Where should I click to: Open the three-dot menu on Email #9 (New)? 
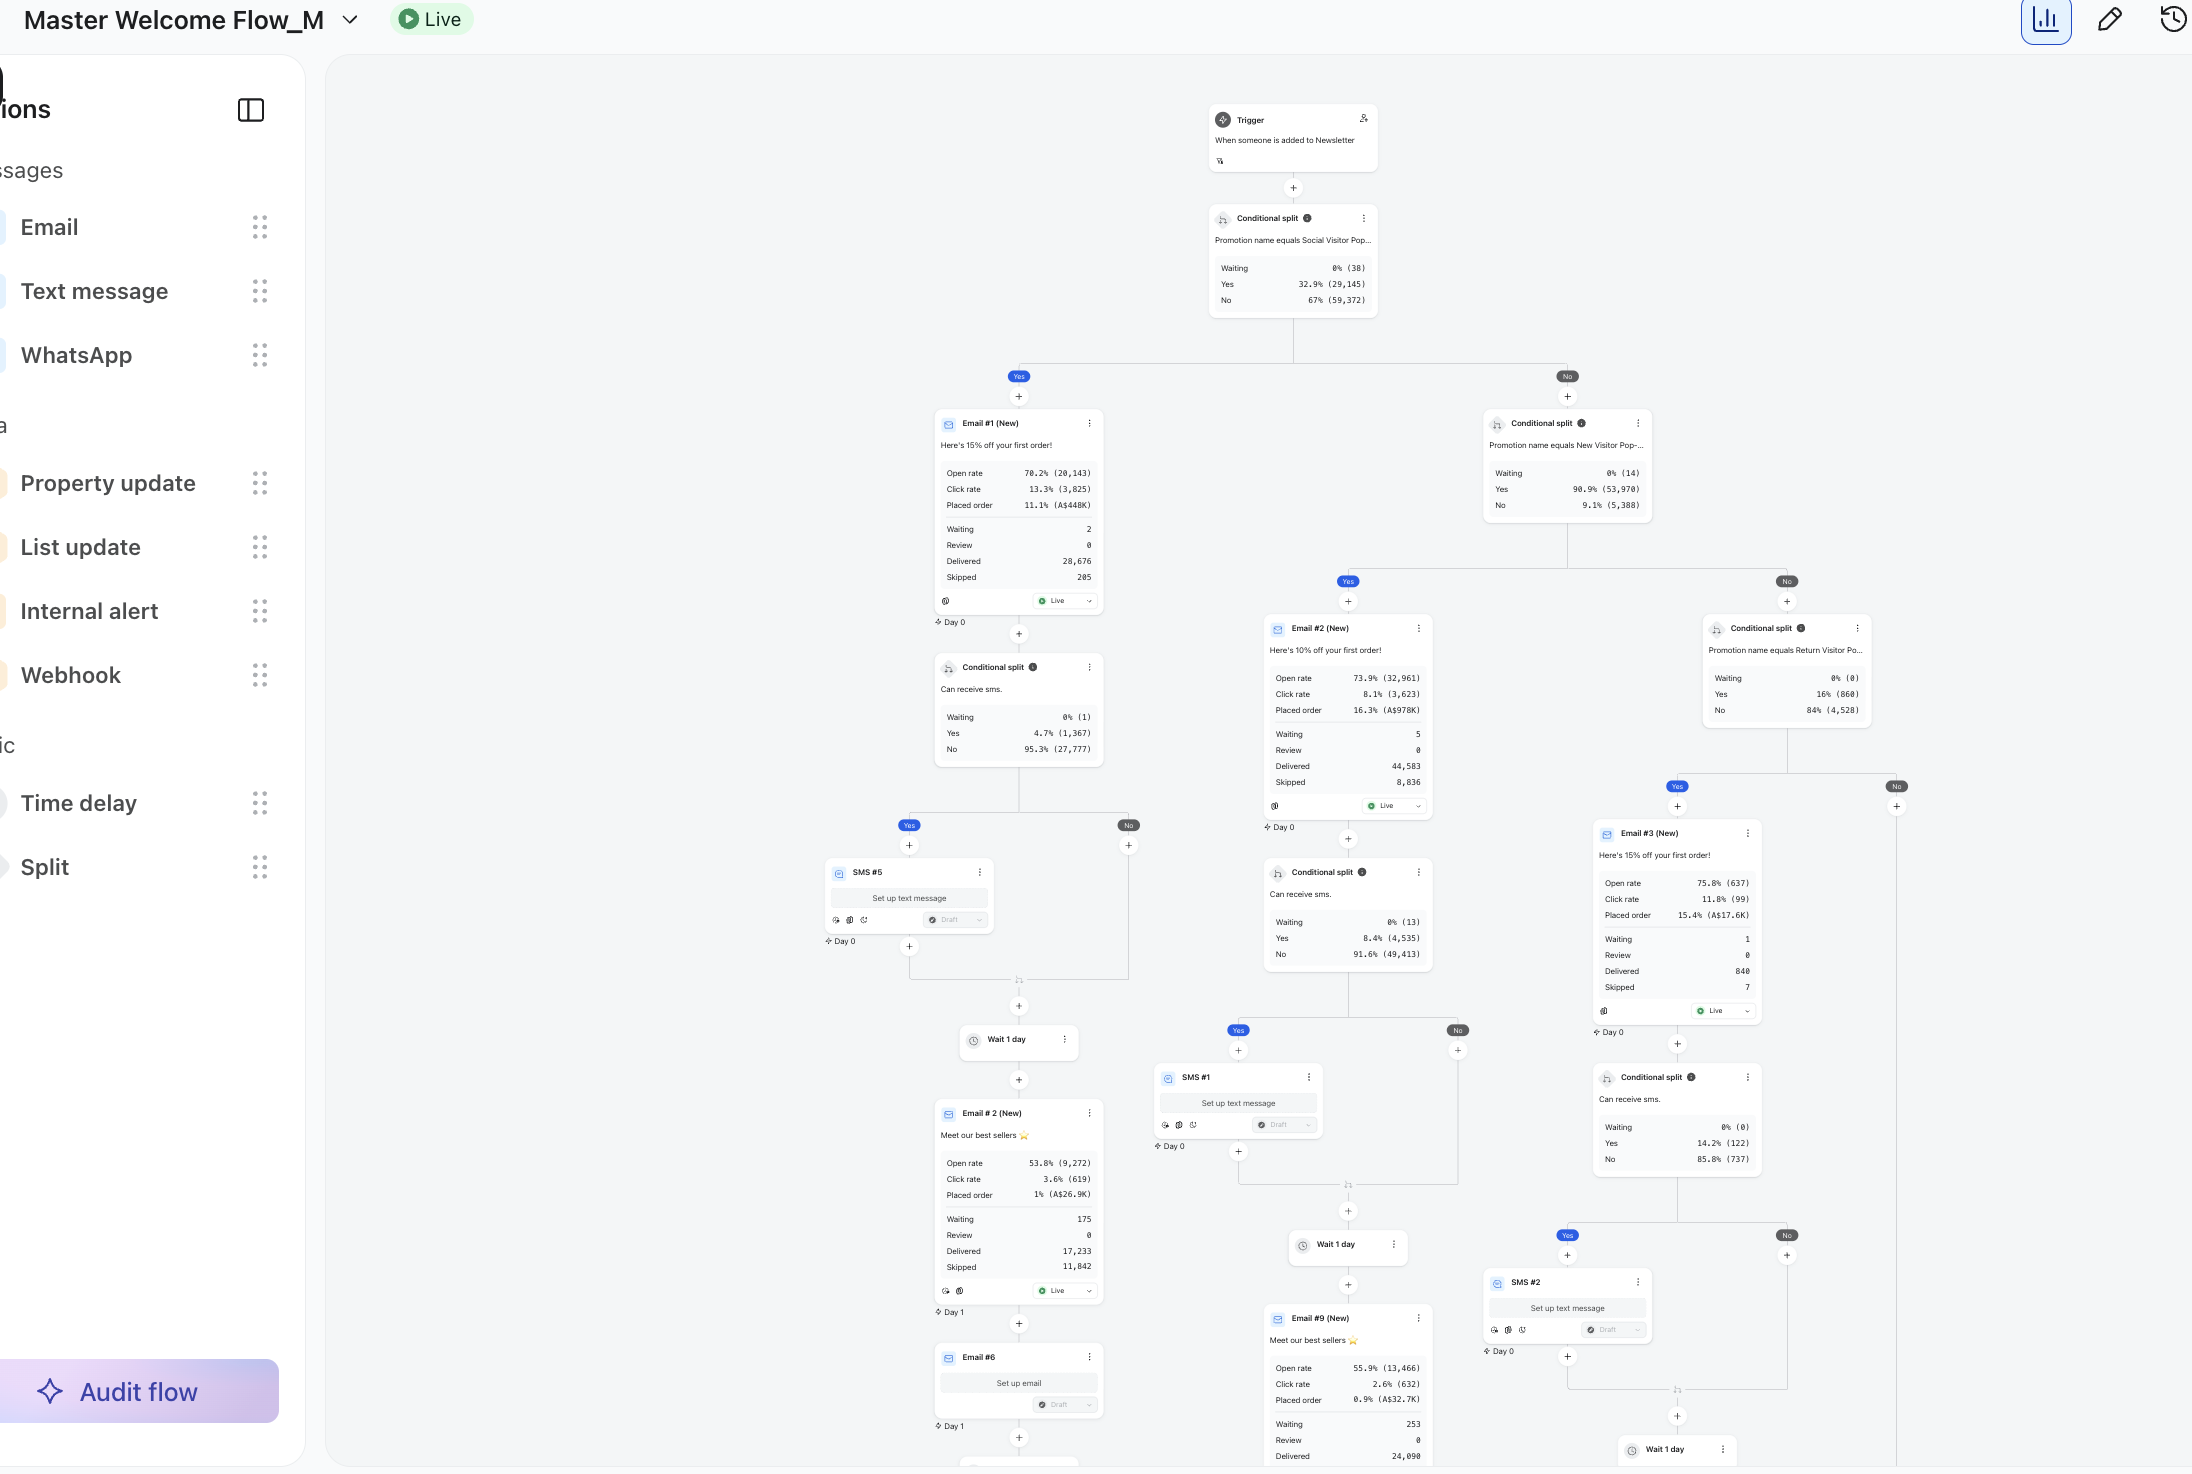[x=1418, y=1318]
